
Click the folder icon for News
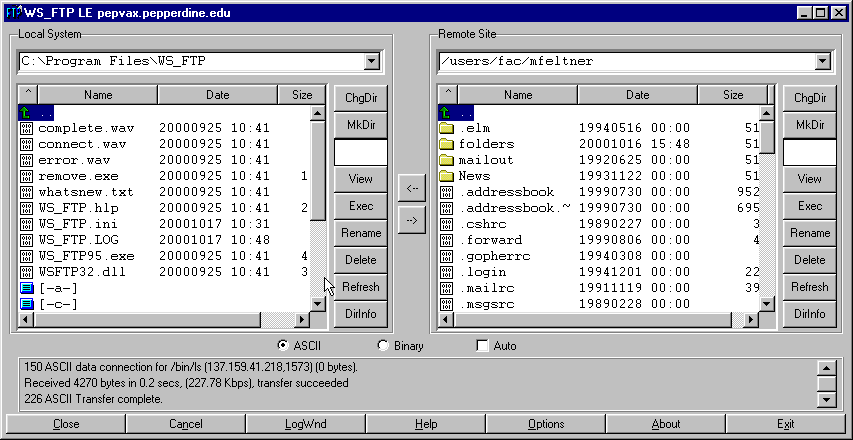tap(446, 176)
